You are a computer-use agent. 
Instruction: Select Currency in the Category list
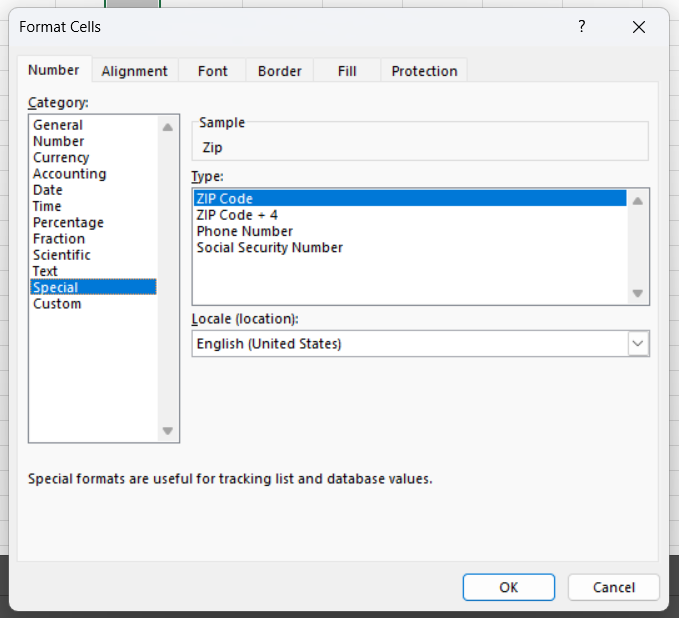pyautogui.click(x=61, y=158)
